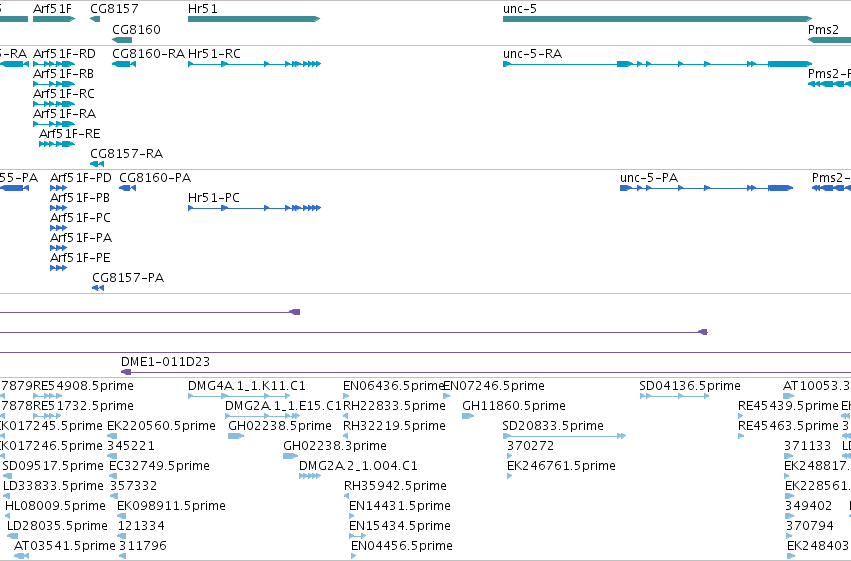Screen dimensions: 851x561
Task: Click the Arf51F-PA protein label
Action: [x=81, y=238]
